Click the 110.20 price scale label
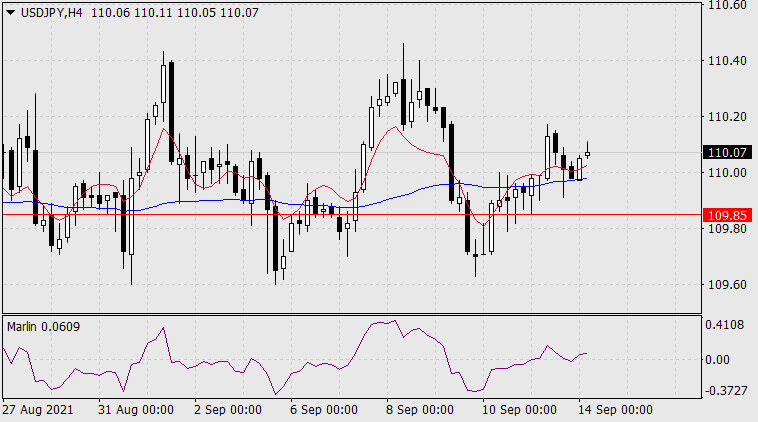This screenshot has height=422, width=758. coord(726,117)
